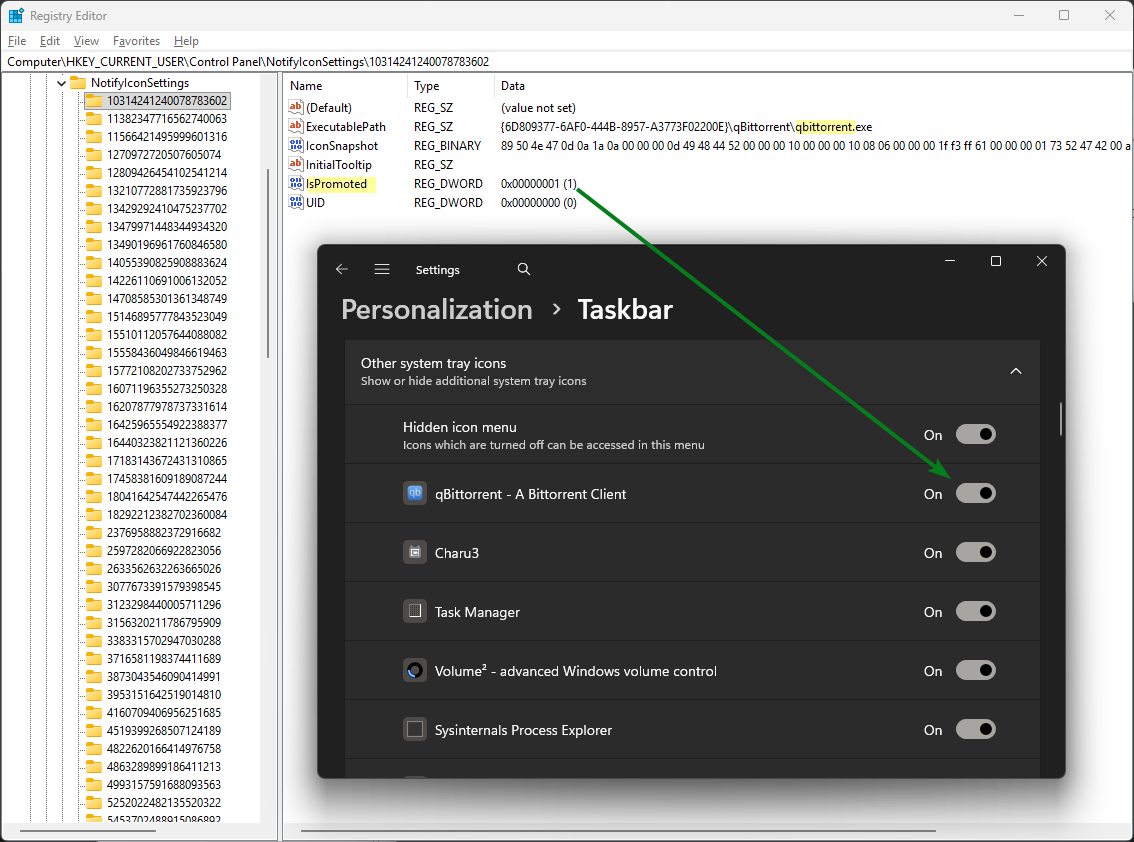Click the string icon beside ExecutablePath
This screenshot has width=1134, height=842.
[296, 126]
